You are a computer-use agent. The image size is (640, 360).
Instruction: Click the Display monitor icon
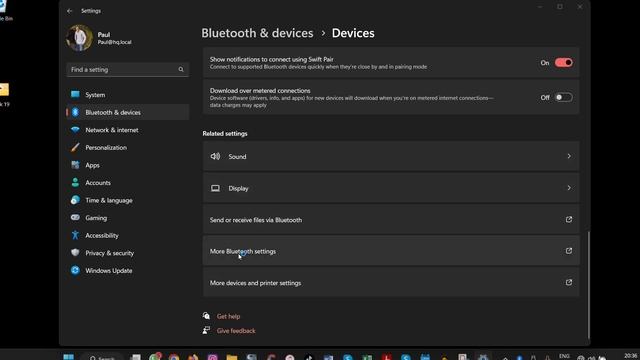215,188
